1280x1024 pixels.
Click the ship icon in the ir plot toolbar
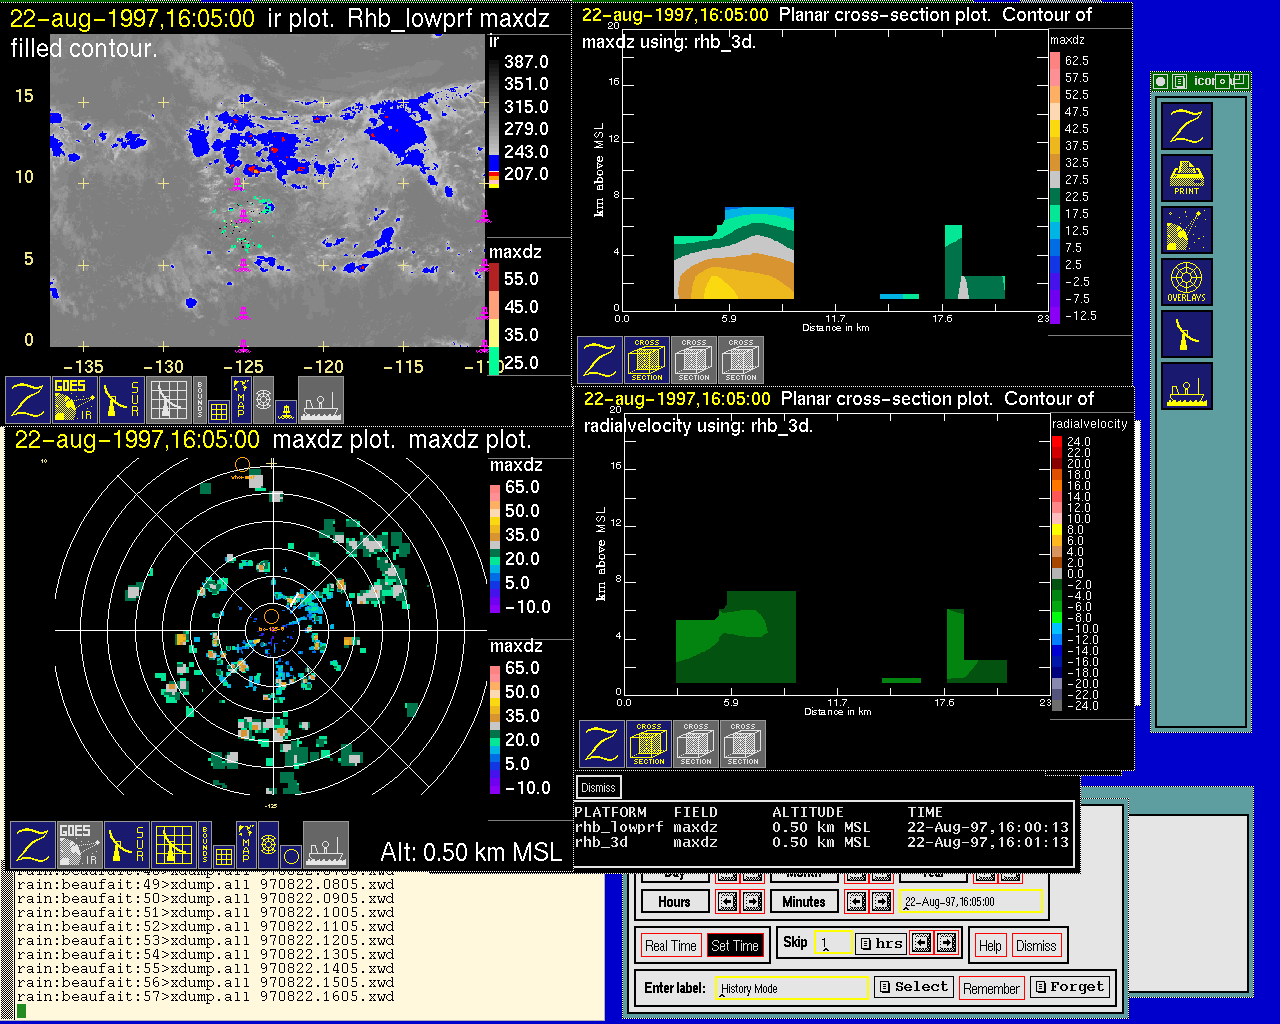click(x=321, y=399)
